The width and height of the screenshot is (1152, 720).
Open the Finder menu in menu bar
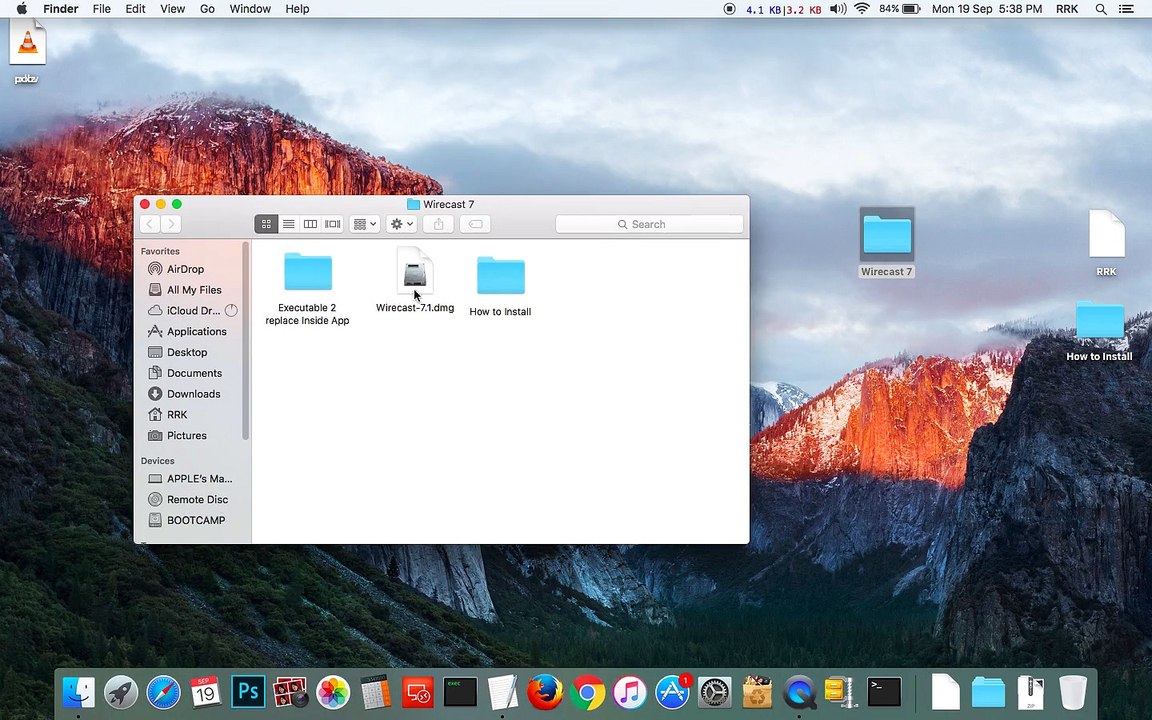[x=60, y=9]
